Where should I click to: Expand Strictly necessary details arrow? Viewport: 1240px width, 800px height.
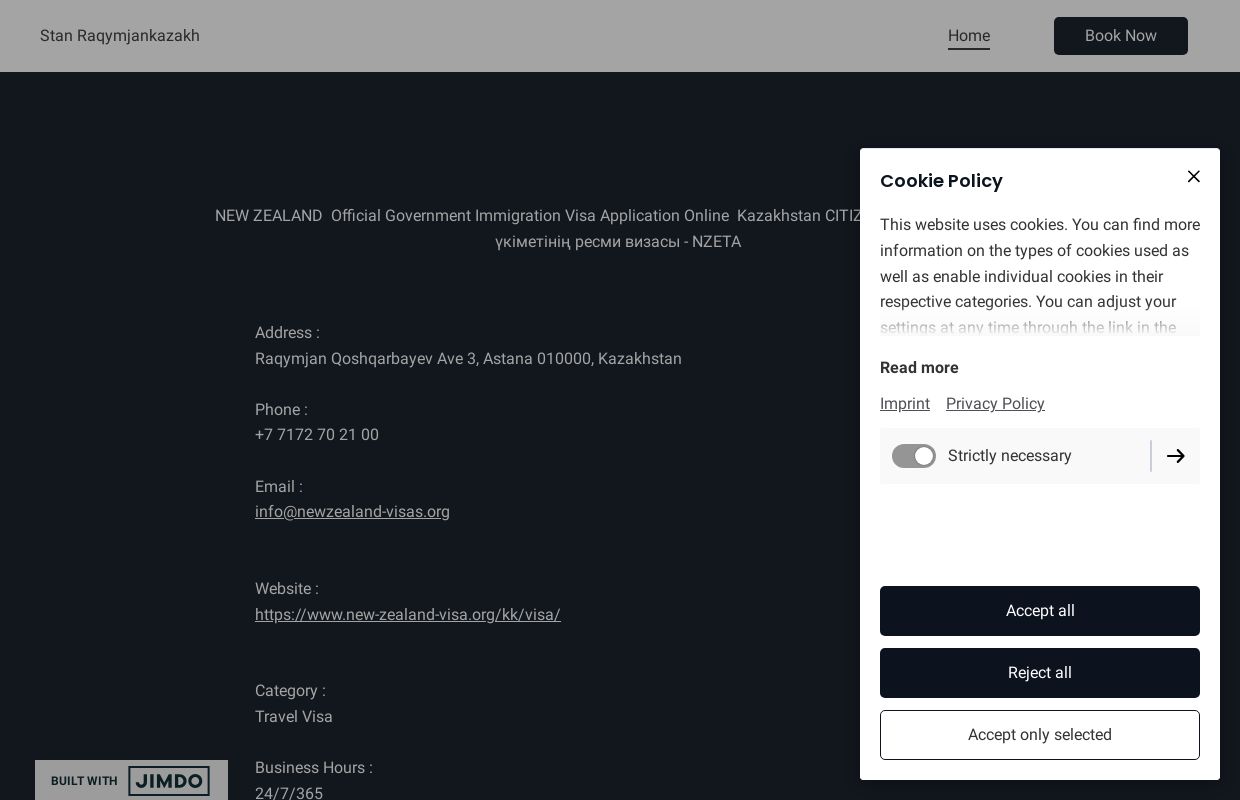point(1176,456)
